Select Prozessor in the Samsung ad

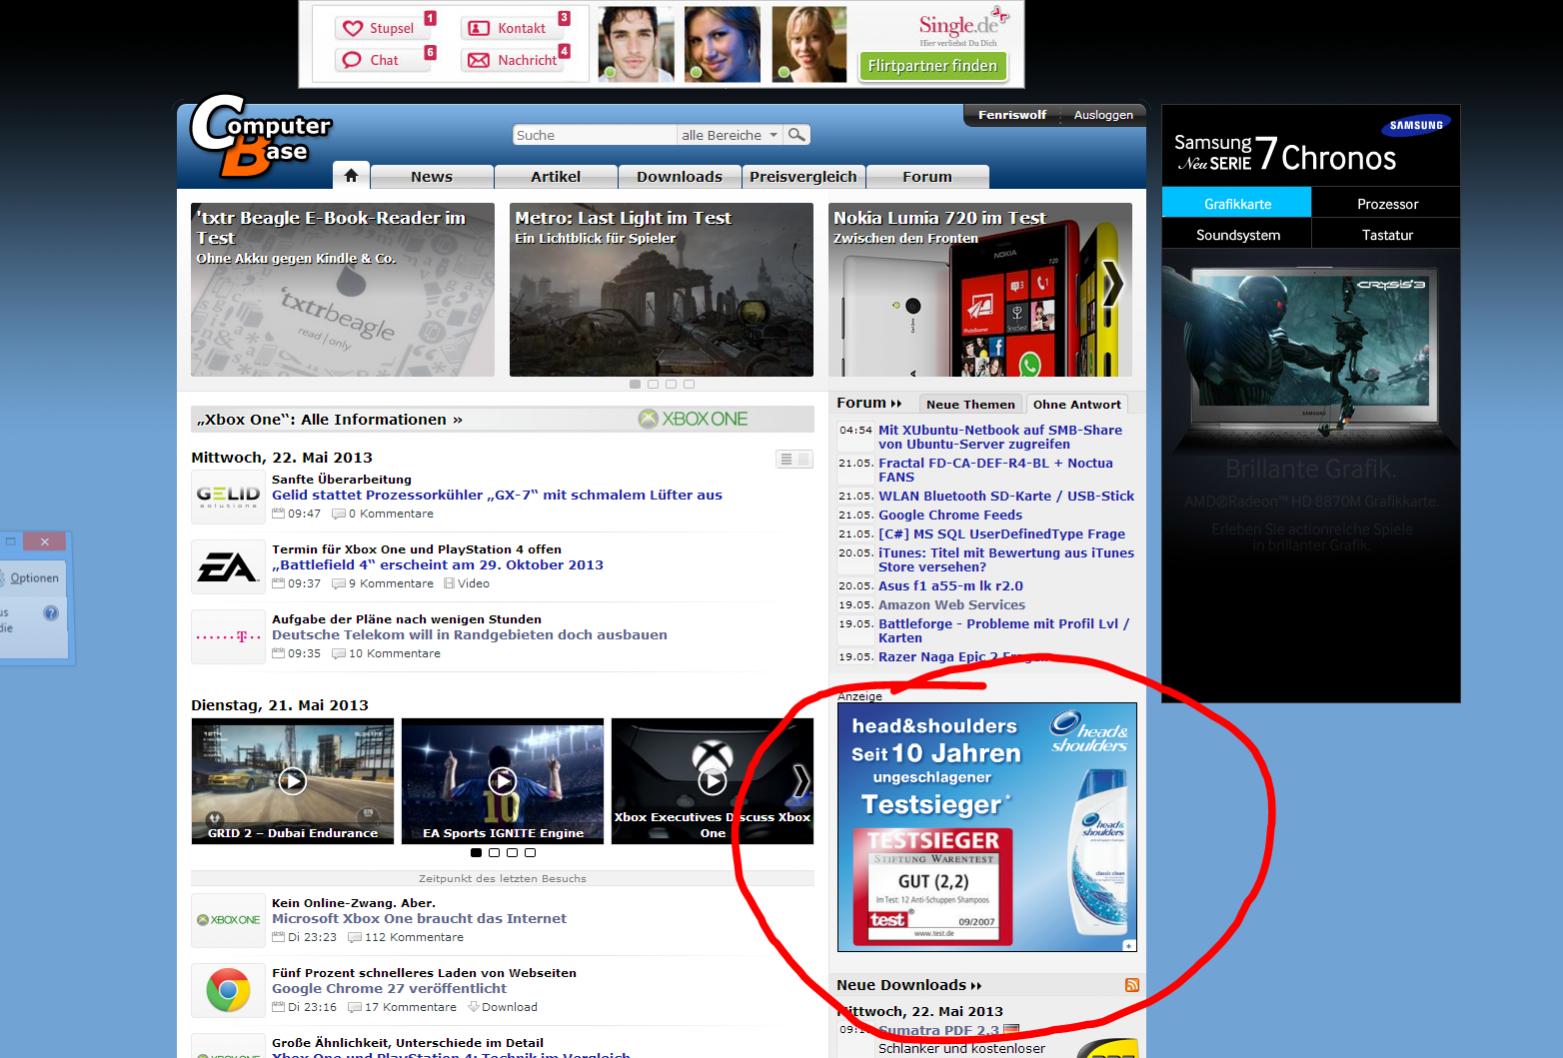[1387, 203]
